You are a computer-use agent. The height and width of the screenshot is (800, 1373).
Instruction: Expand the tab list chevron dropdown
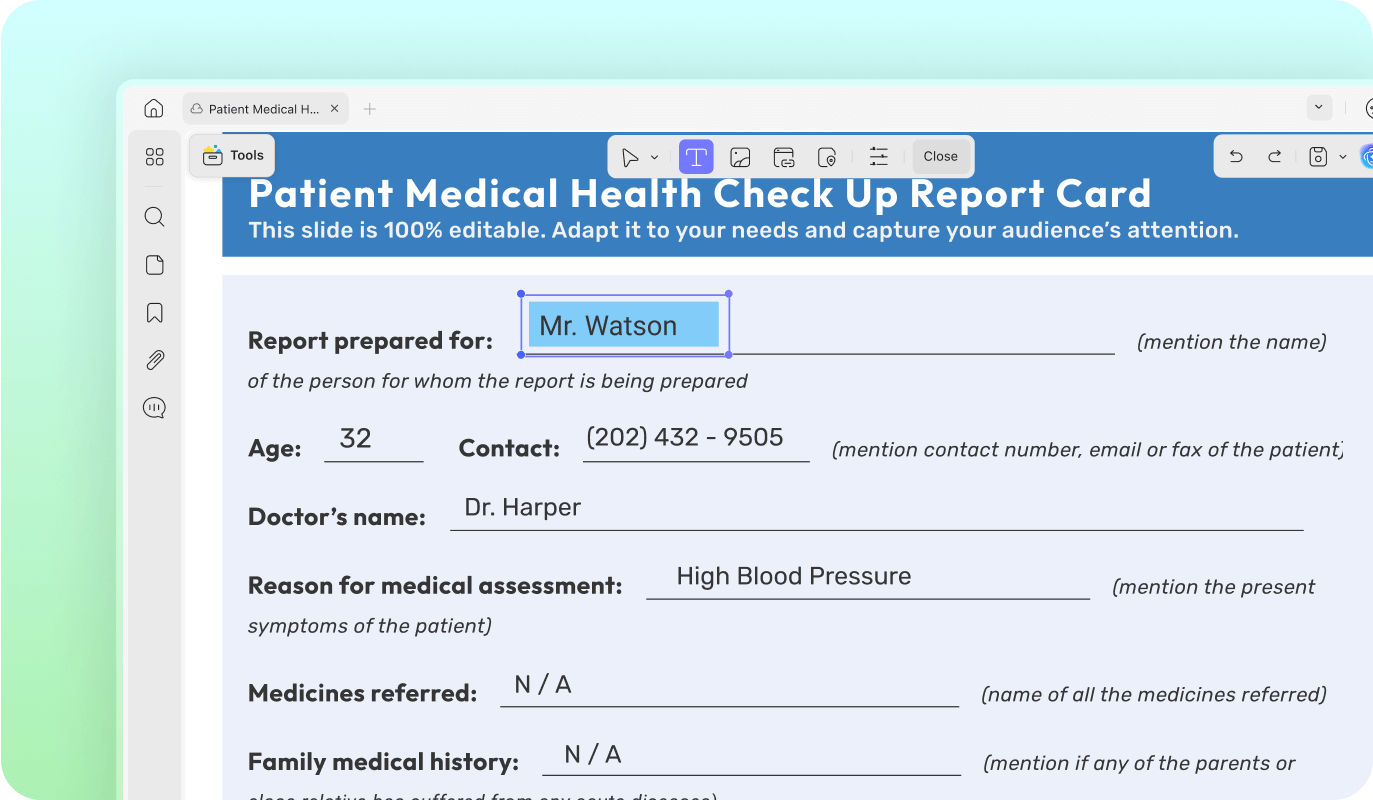click(1319, 107)
